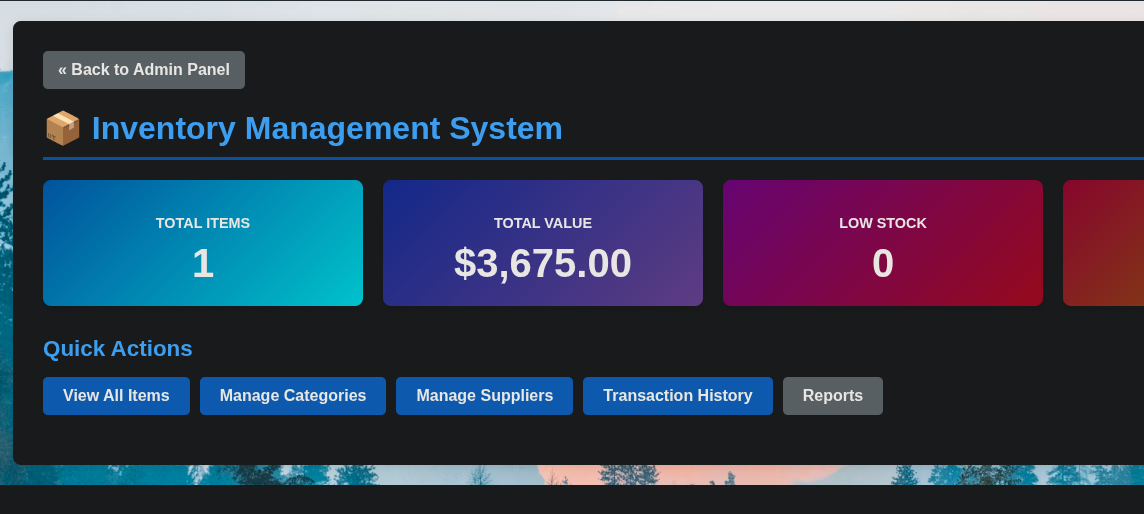Click the Inventory Management System heading
Image resolution: width=1144 pixels, height=514 pixels.
pos(327,128)
